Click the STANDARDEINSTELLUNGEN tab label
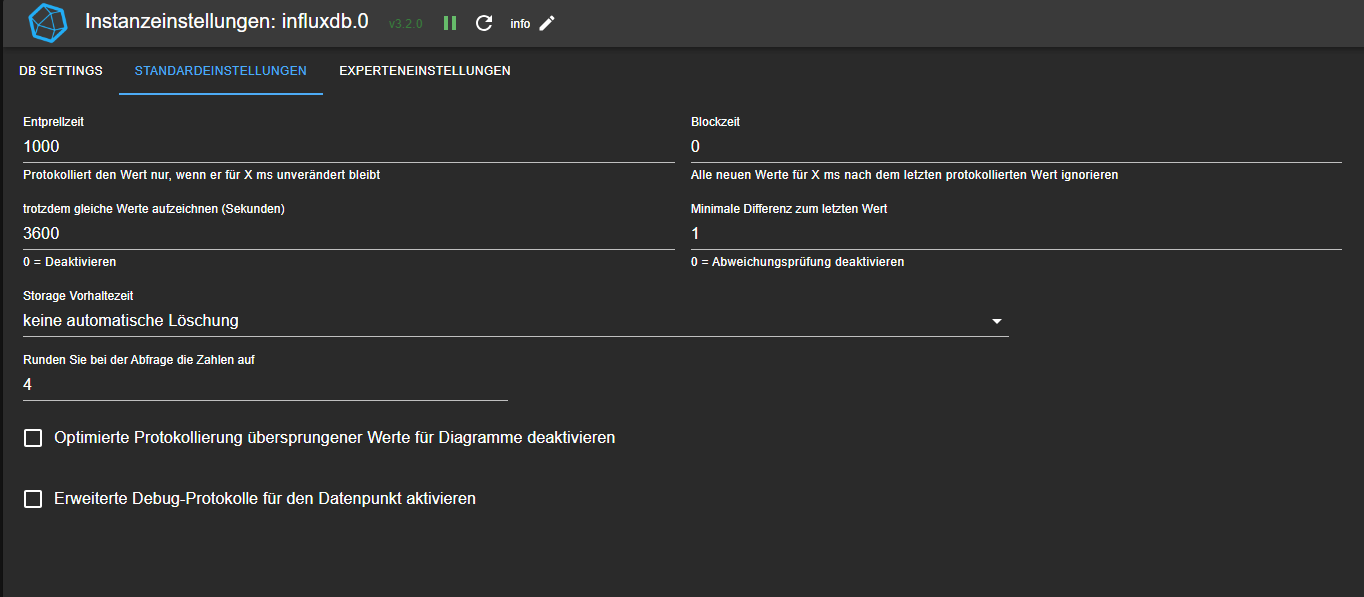1364x597 pixels. coord(220,71)
